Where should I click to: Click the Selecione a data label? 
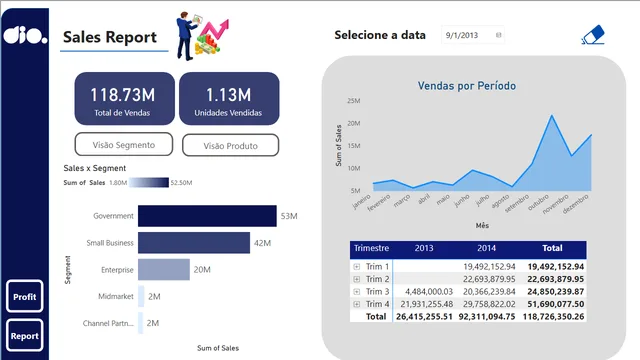pos(380,35)
